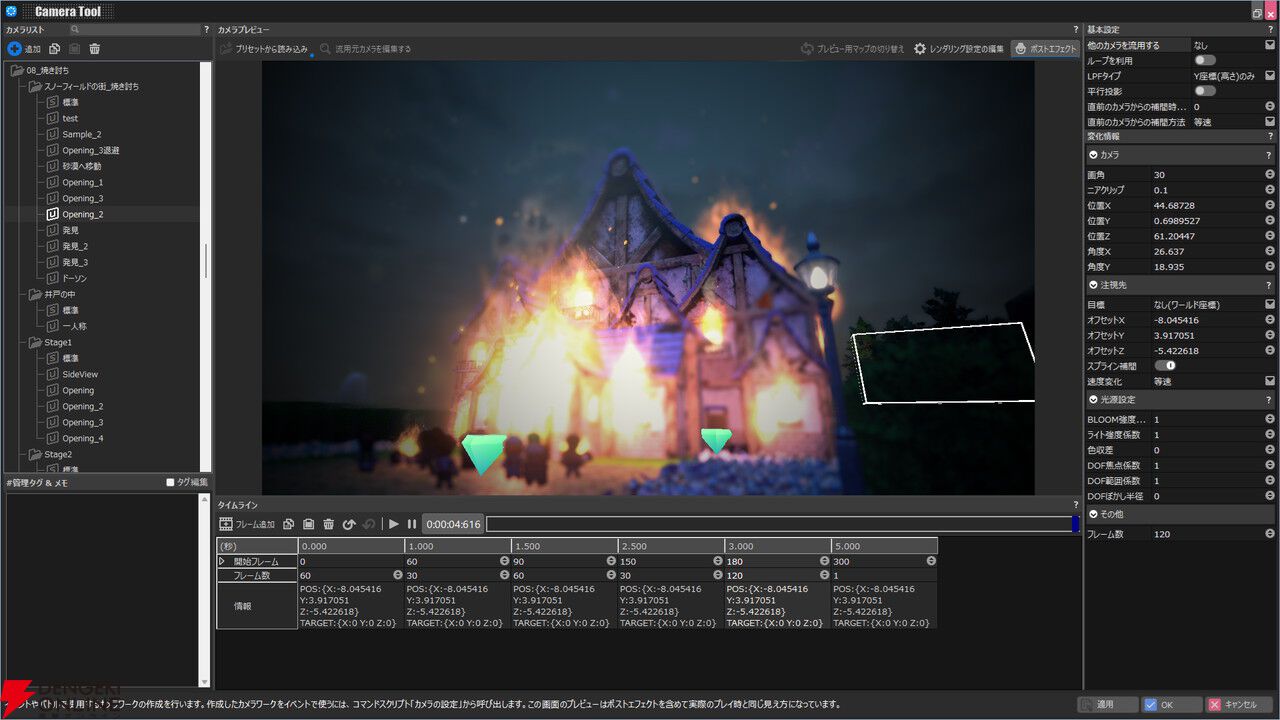Click the blue 追加 add camera icon

14,48
